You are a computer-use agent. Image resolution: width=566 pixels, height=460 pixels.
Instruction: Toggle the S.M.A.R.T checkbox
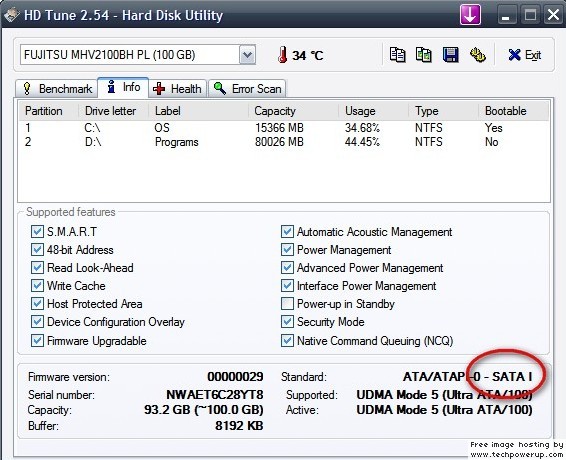click(x=37, y=231)
